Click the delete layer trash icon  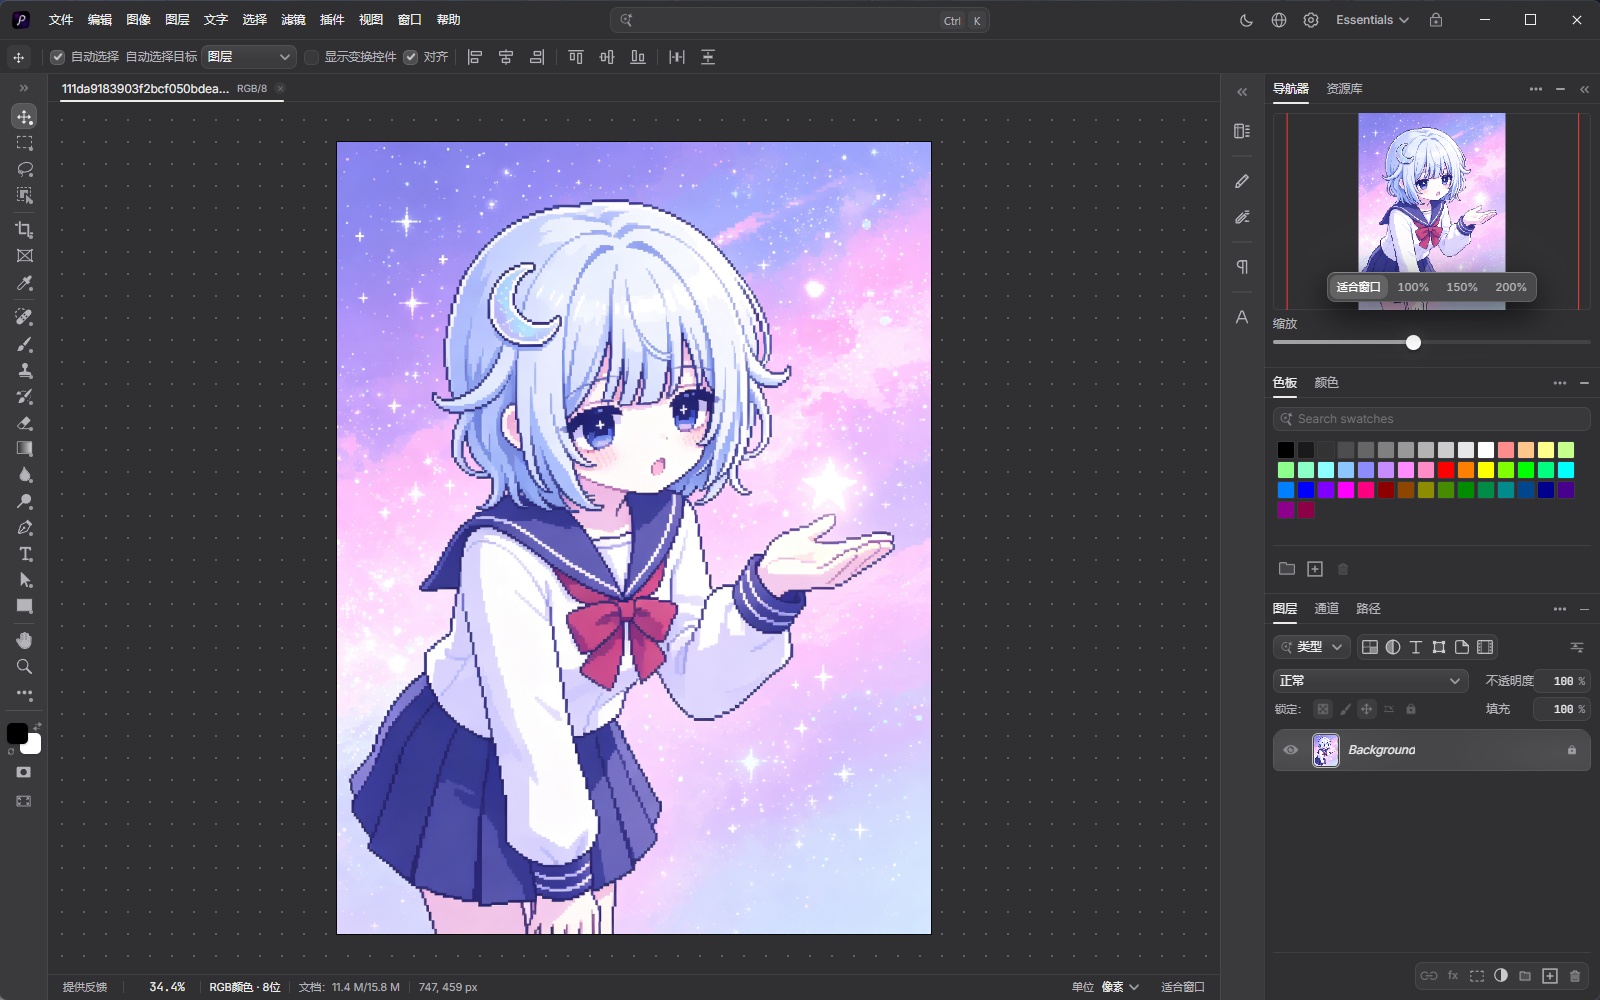click(1575, 976)
